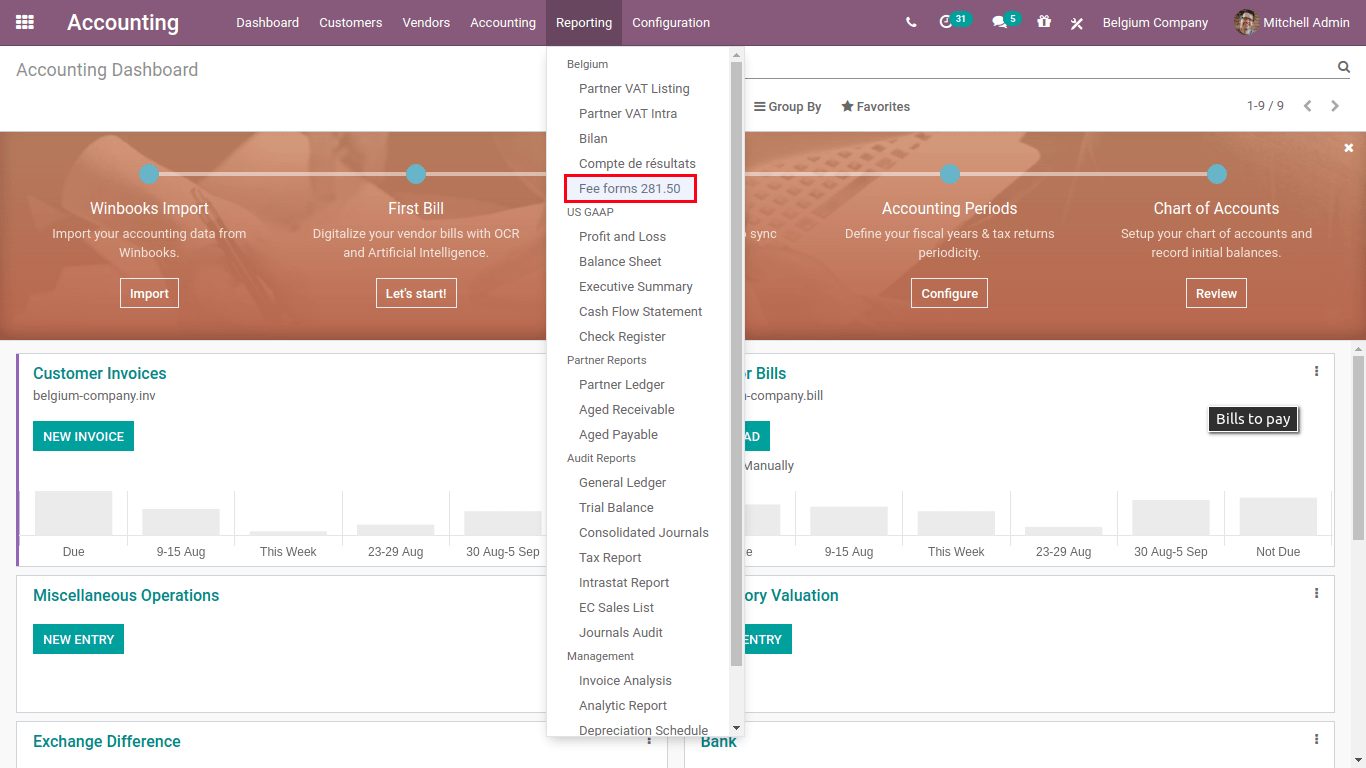Open Compte de résultats report

pos(638,164)
